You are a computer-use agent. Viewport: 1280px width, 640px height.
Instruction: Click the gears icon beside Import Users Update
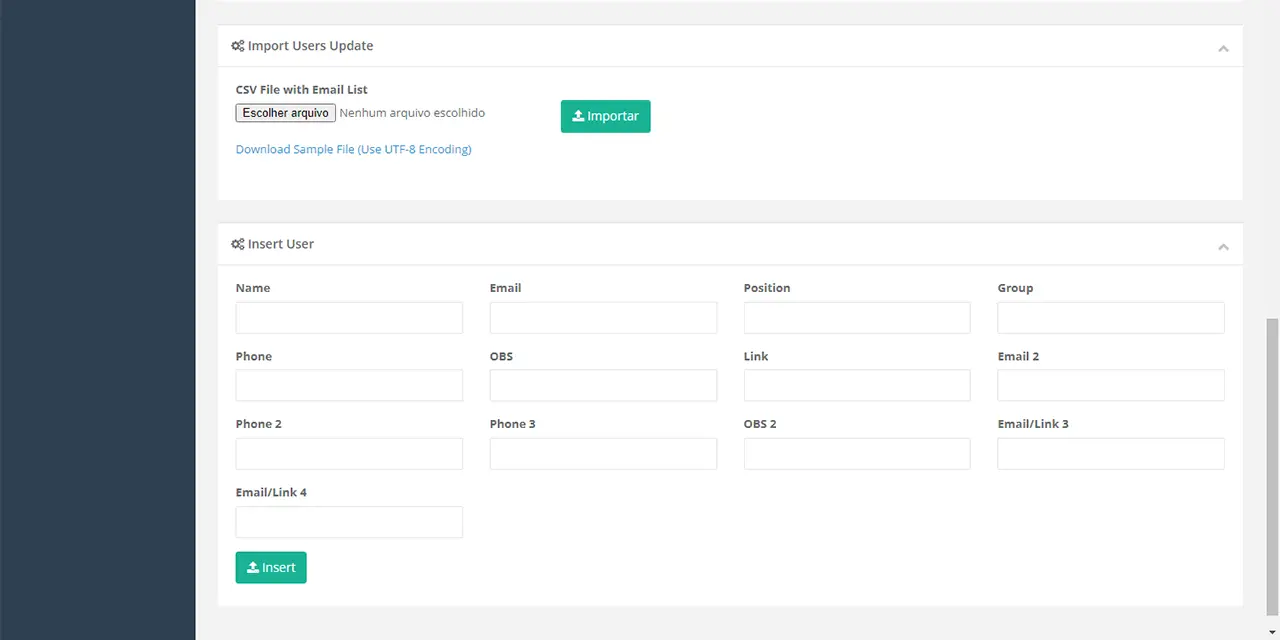click(x=238, y=46)
